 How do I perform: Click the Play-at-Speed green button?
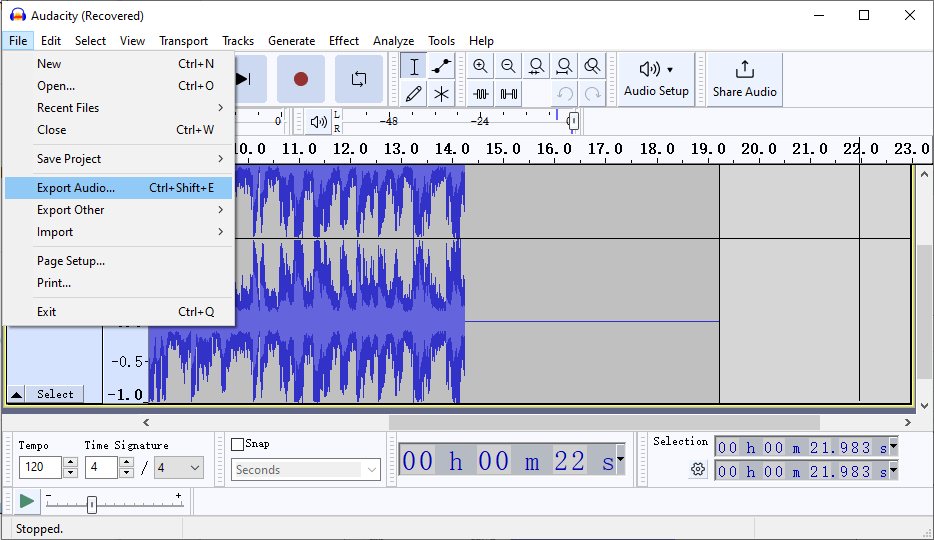[27, 501]
